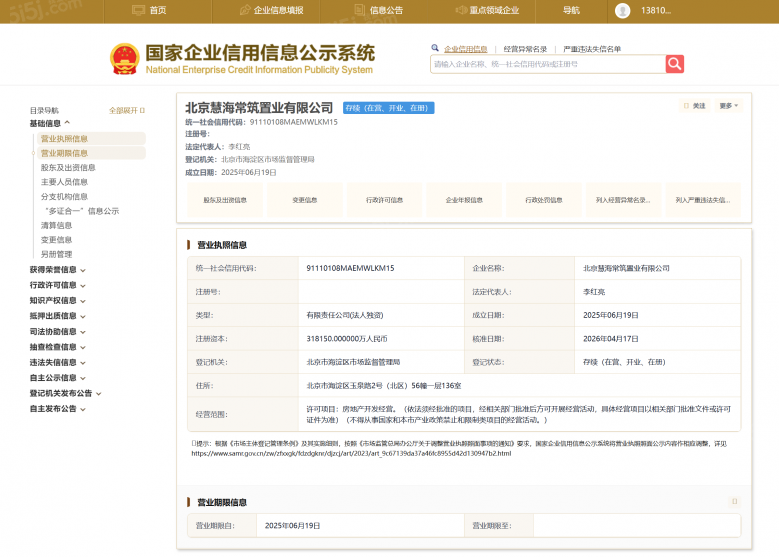
Task: Select 清算信息 in sidebar
Action: (56, 225)
